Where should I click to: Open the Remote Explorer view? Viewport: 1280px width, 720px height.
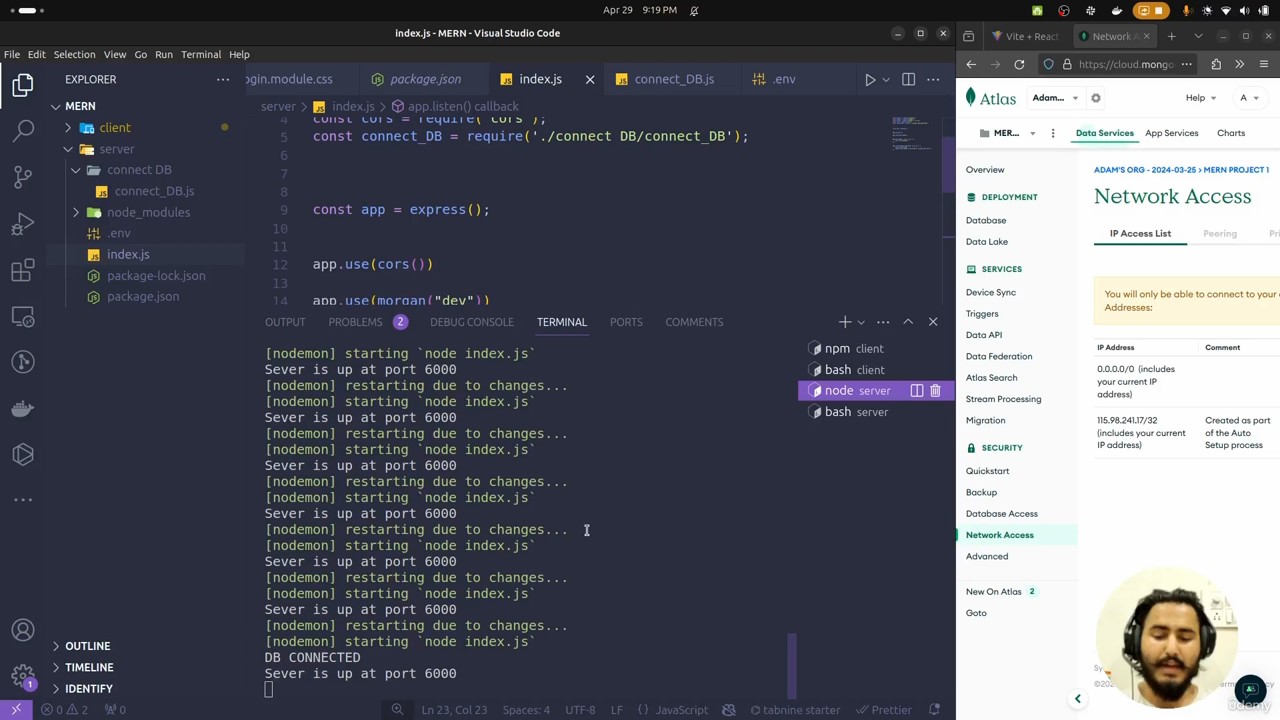tap(23, 316)
